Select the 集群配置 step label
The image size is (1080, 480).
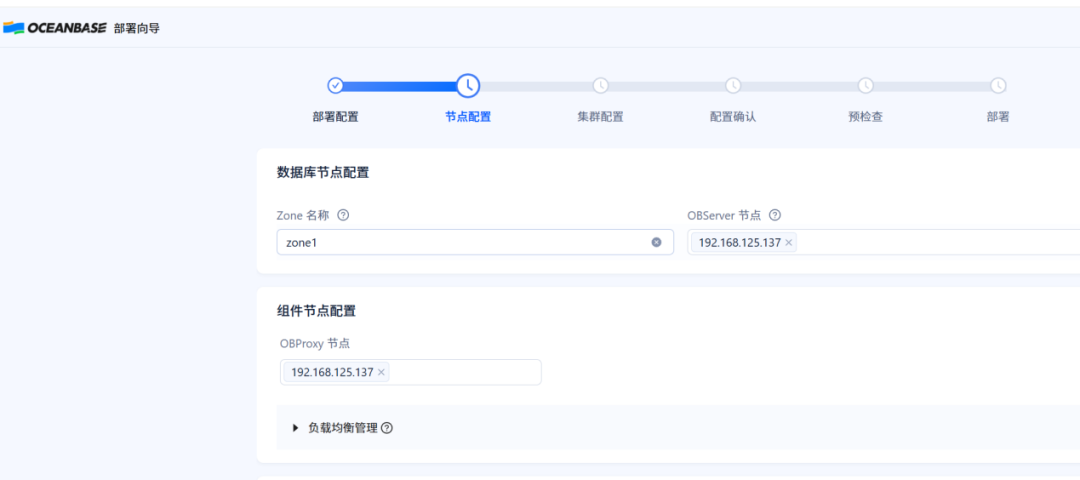(601, 117)
